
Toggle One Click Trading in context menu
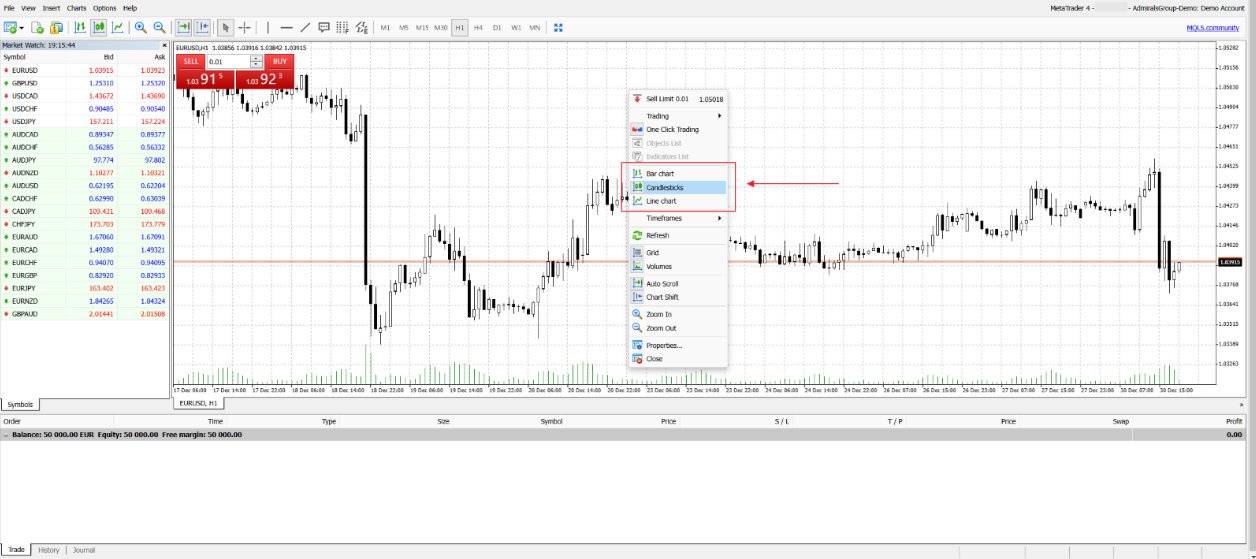[x=678, y=129]
